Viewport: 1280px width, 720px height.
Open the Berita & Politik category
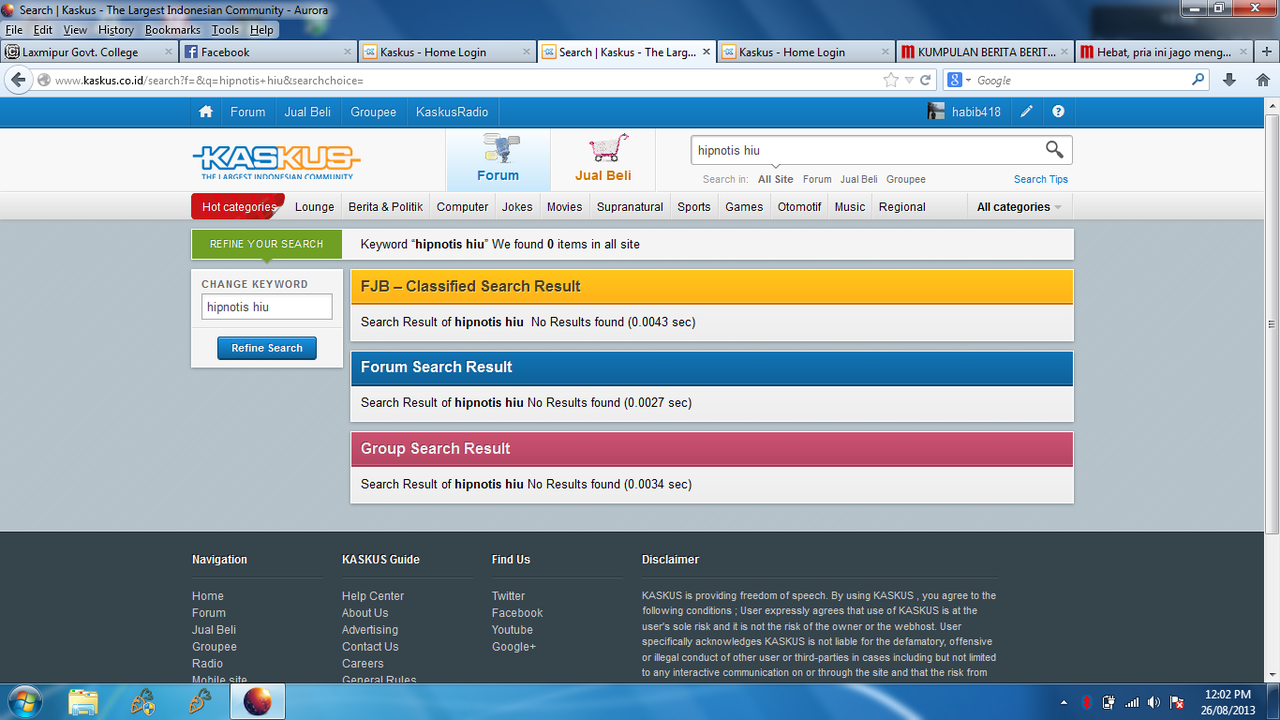(x=385, y=207)
